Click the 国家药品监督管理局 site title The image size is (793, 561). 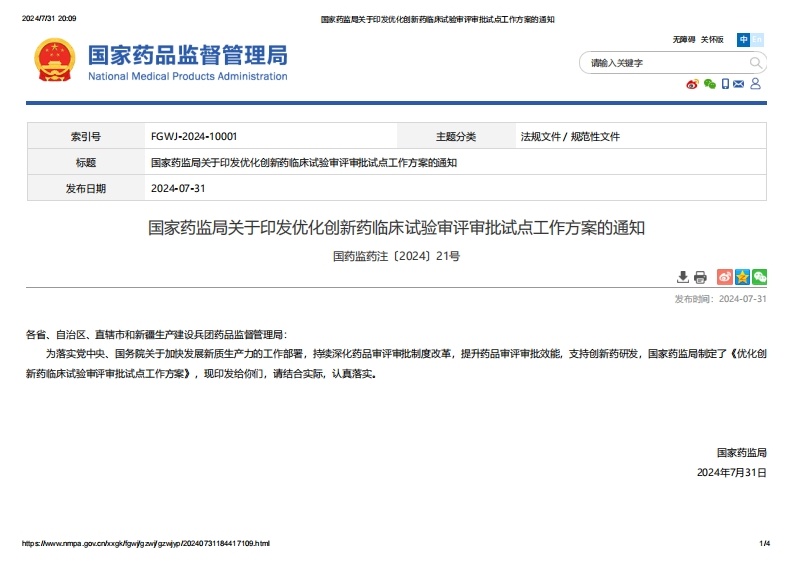(187, 55)
